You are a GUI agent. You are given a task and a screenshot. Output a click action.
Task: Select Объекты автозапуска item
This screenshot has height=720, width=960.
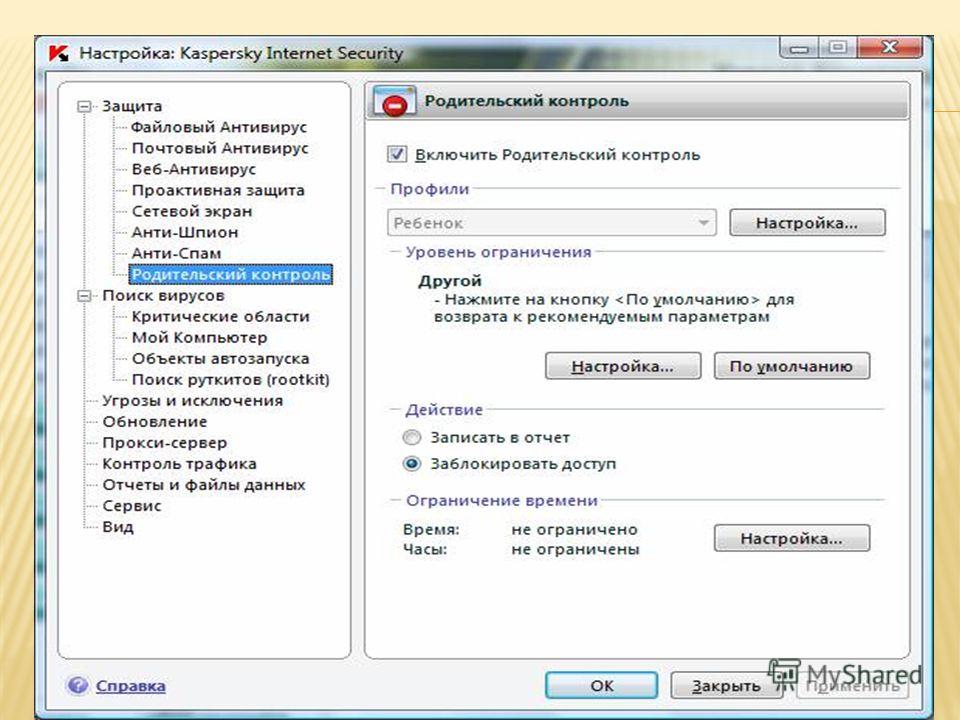[x=220, y=359]
